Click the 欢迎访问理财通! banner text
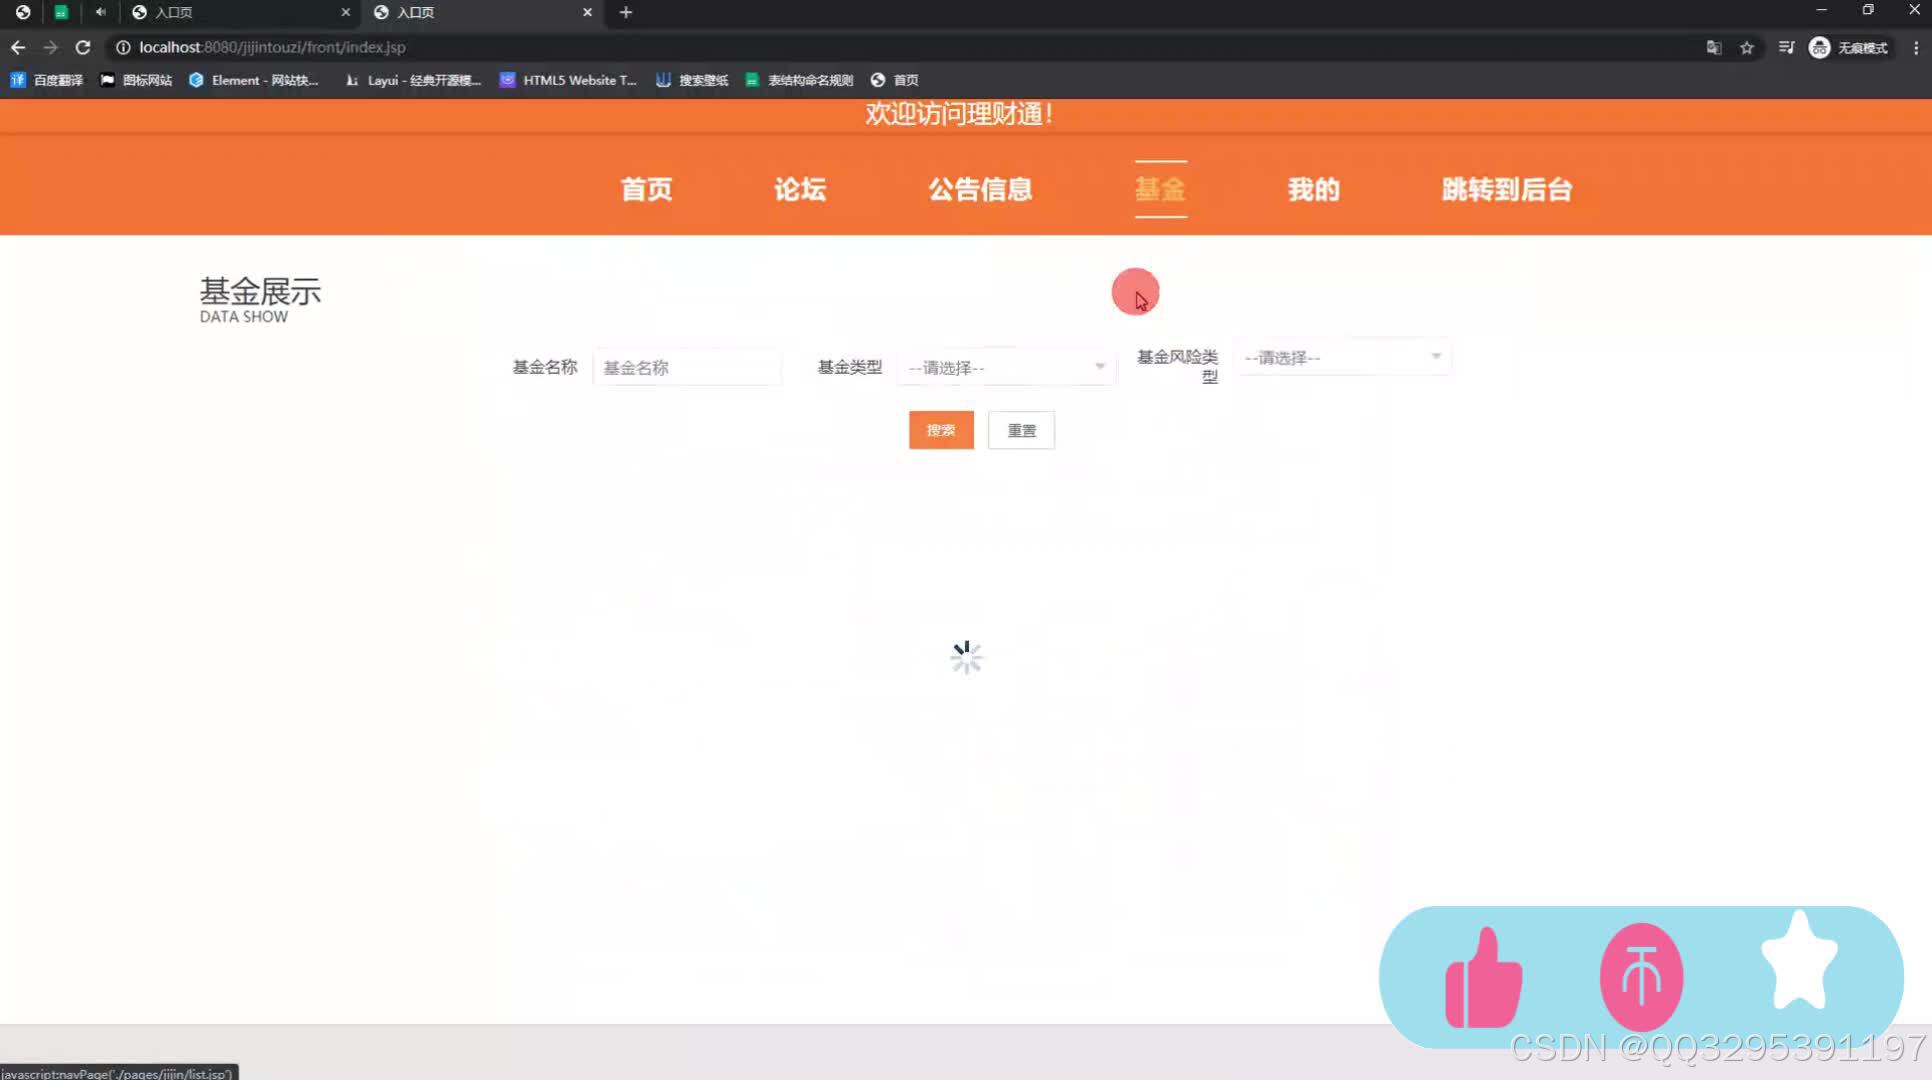This screenshot has width=1932, height=1080. pyautogui.click(x=959, y=114)
